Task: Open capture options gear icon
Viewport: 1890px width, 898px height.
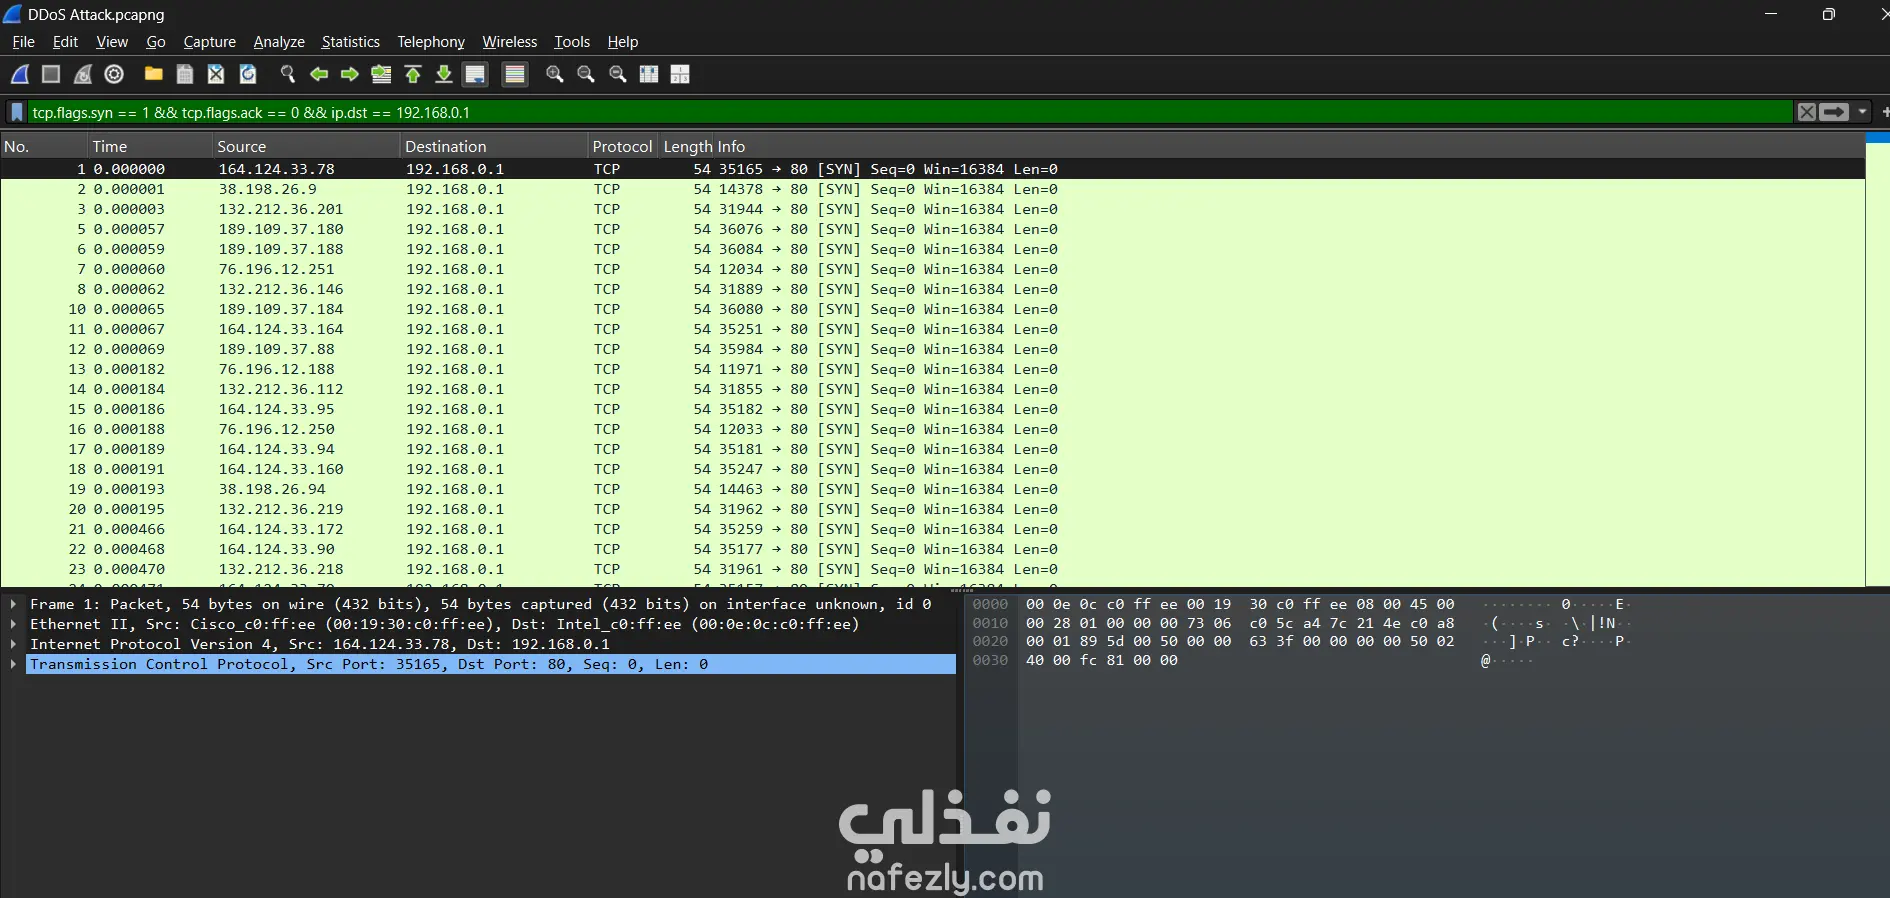Action: tap(114, 74)
